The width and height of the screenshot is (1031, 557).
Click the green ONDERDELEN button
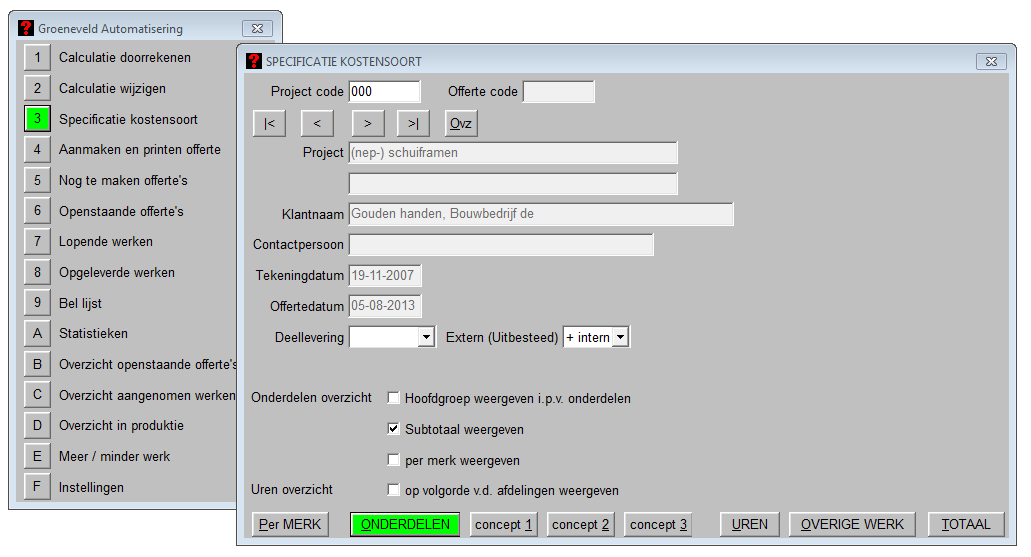coord(405,524)
